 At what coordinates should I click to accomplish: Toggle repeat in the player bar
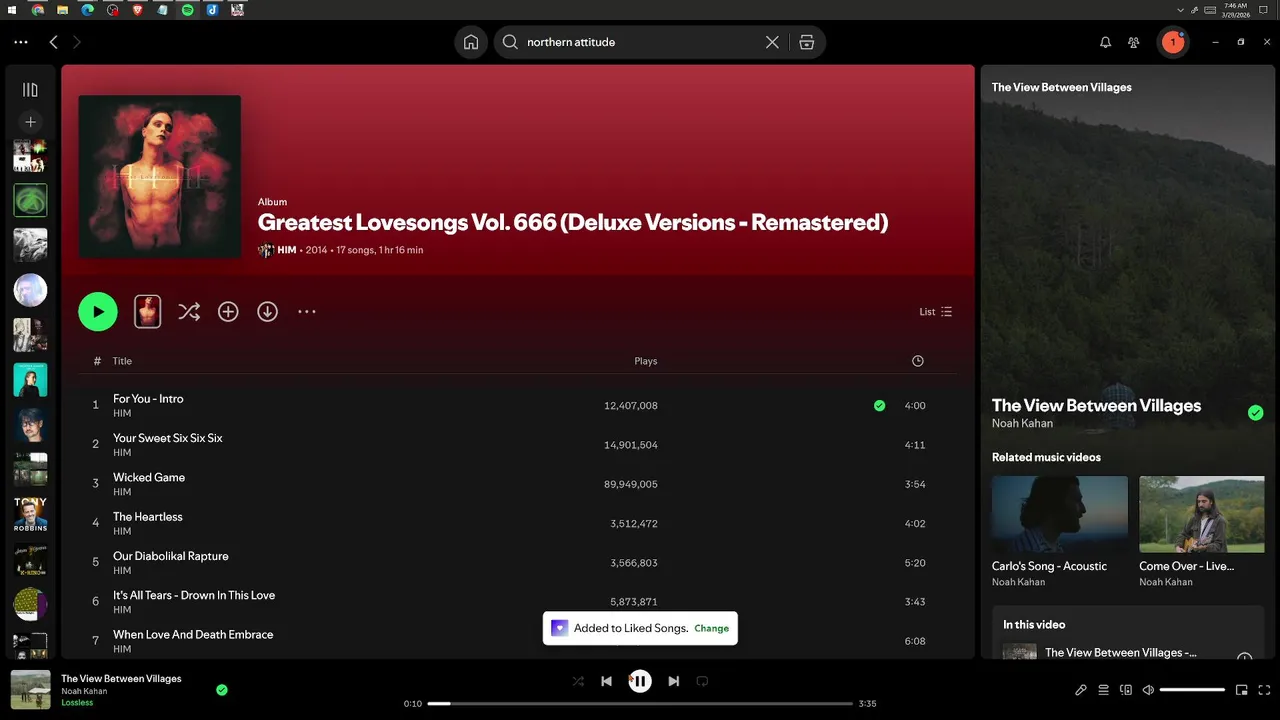702,681
